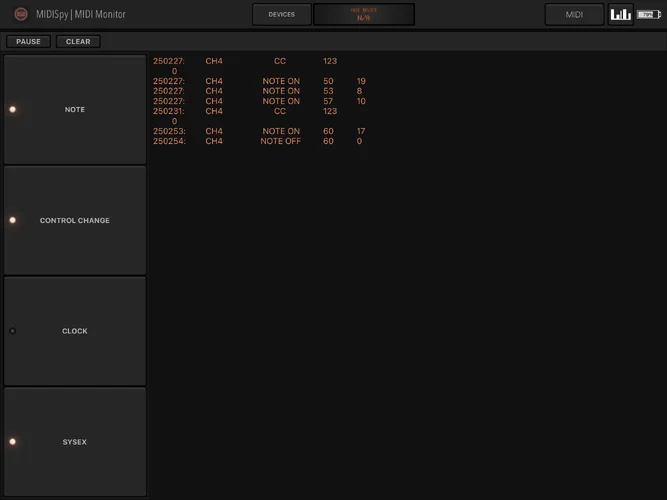Open the bar chart levels view icon
Viewport: 667px width, 500px height.
621,14
